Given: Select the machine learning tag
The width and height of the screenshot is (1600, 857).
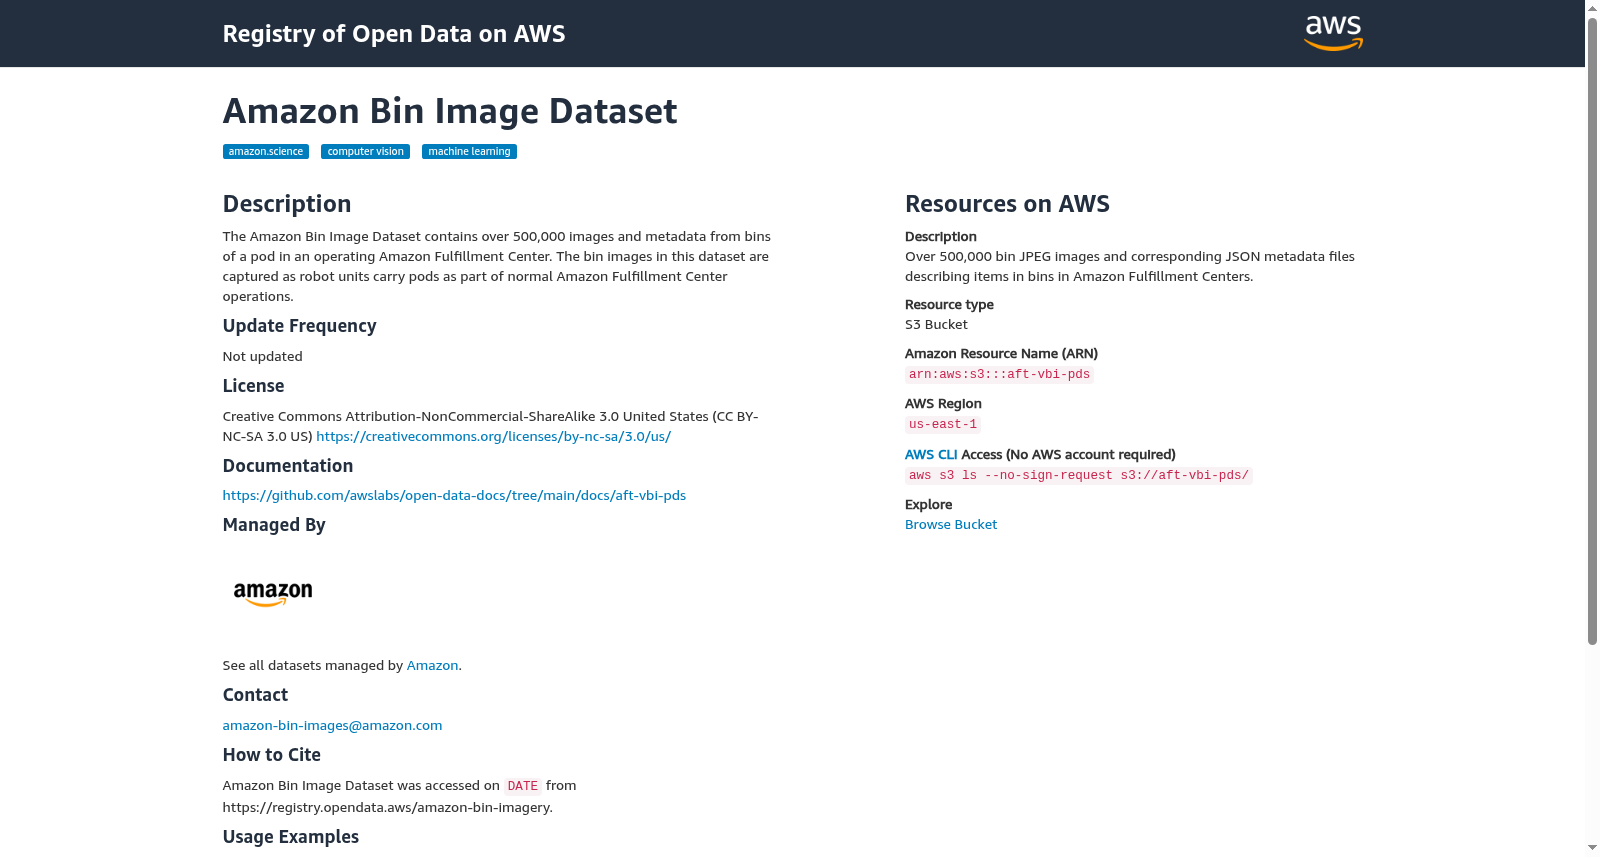Looking at the screenshot, I should tap(469, 152).
